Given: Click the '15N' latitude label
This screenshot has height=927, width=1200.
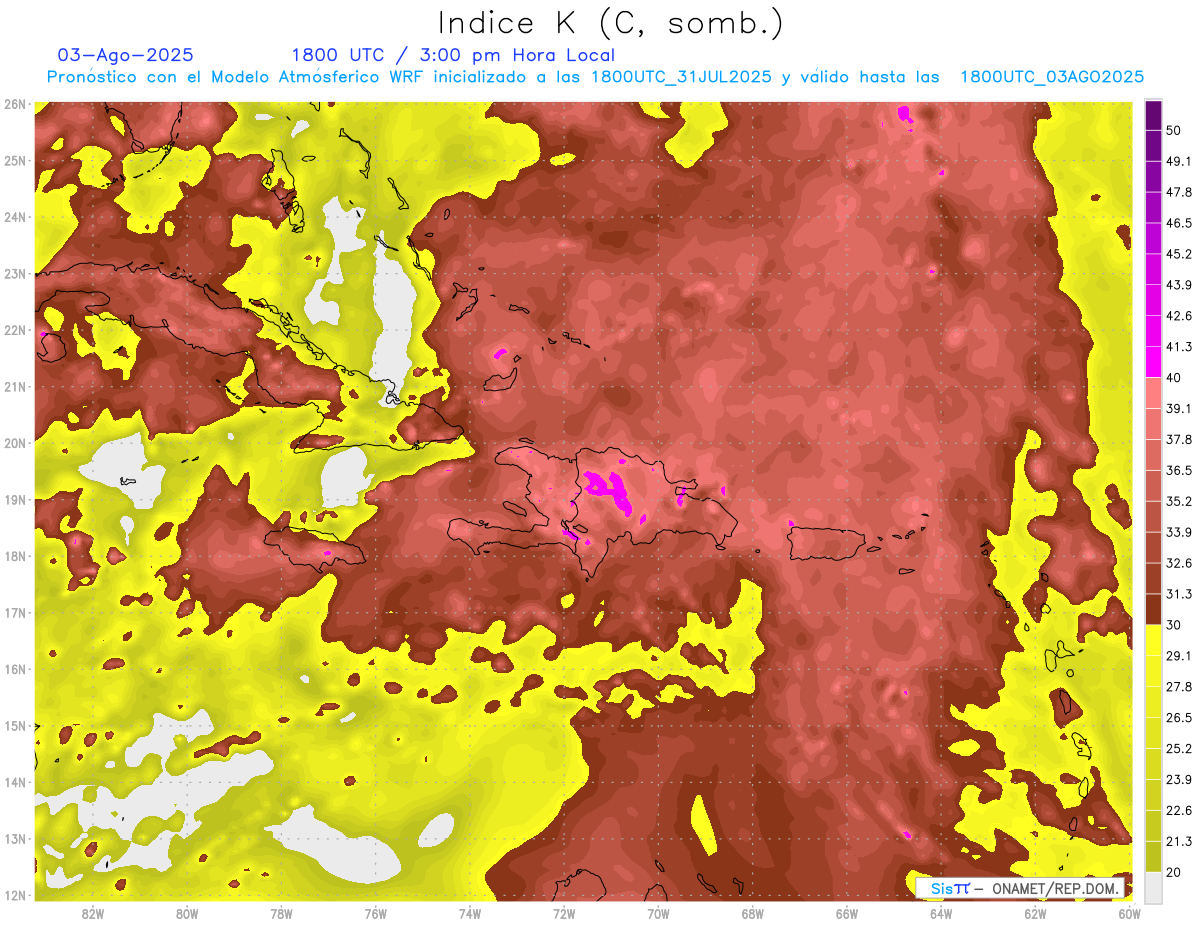Looking at the screenshot, I should click(x=14, y=725).
